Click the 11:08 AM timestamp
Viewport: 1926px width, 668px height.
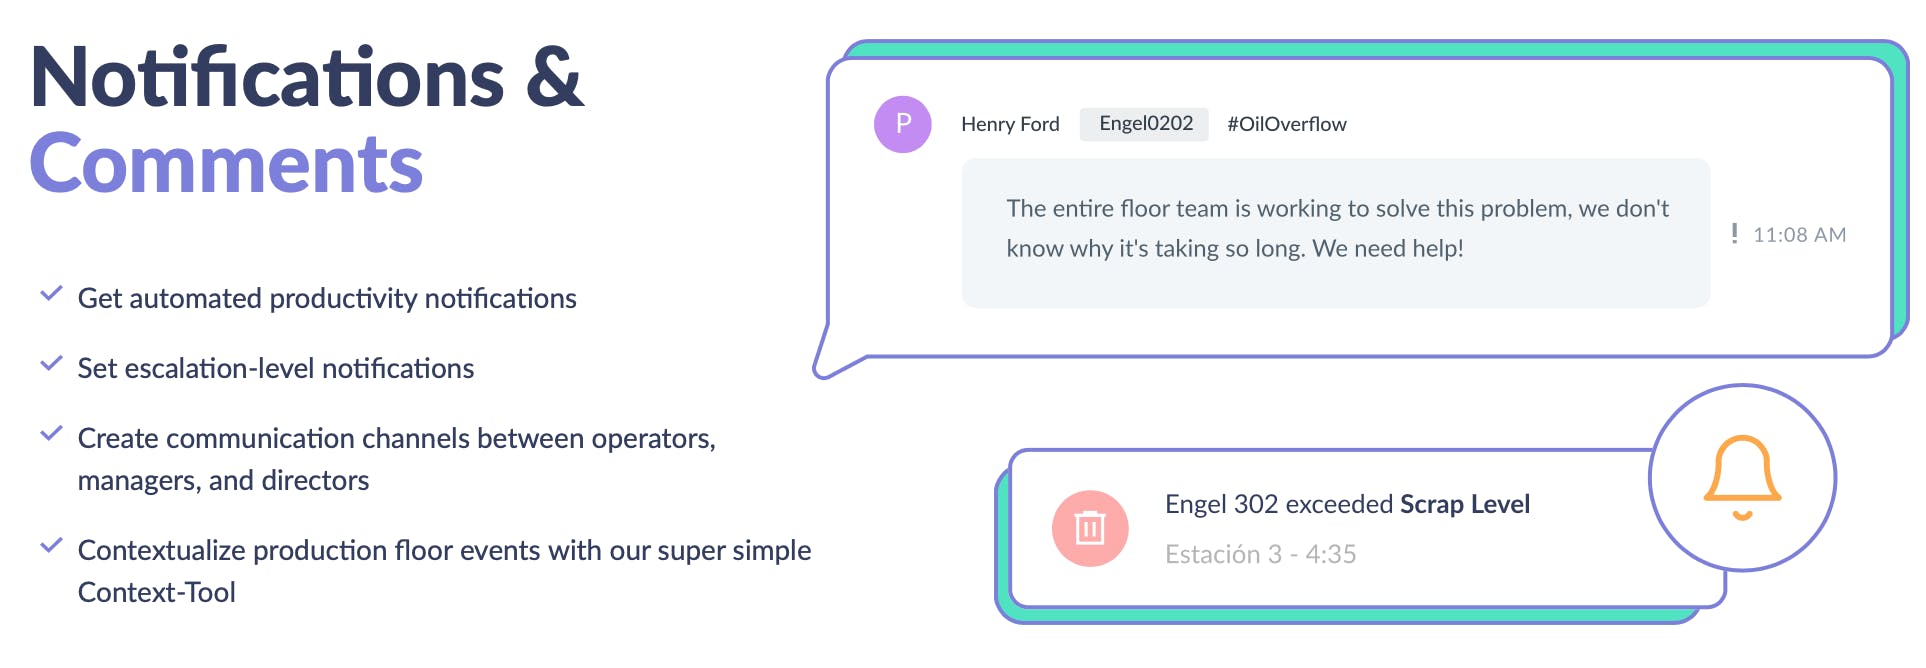click(x=1799, y=235)
